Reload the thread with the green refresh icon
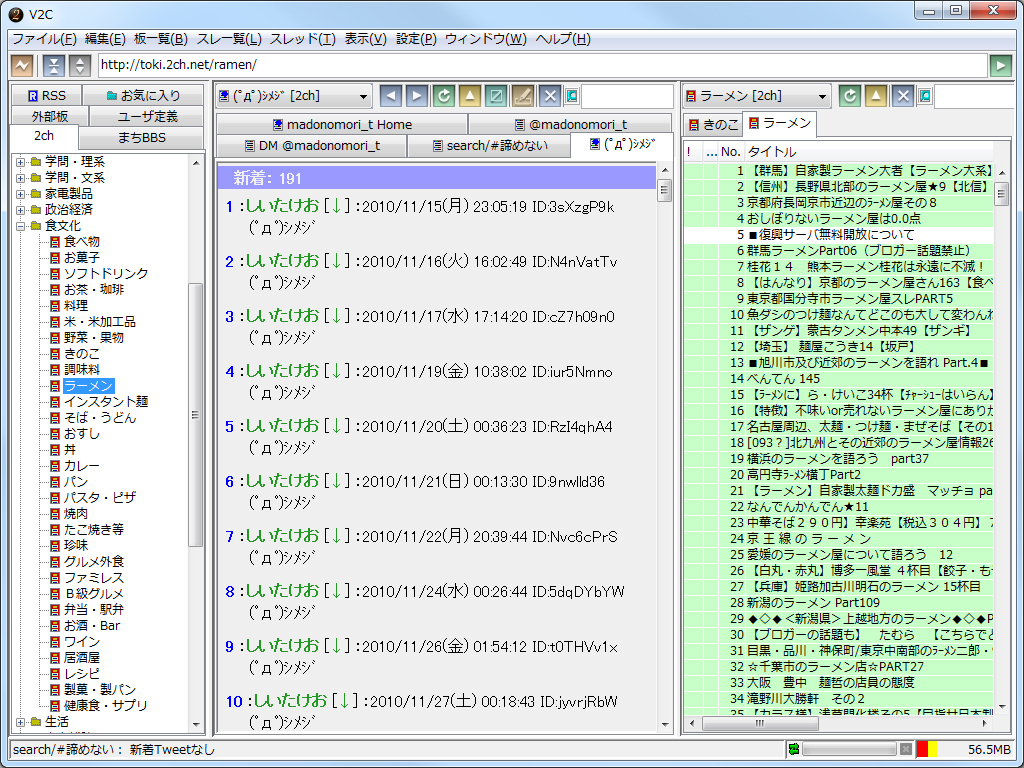The height and width of the screenshot is (768, 1024). point(443,96)
